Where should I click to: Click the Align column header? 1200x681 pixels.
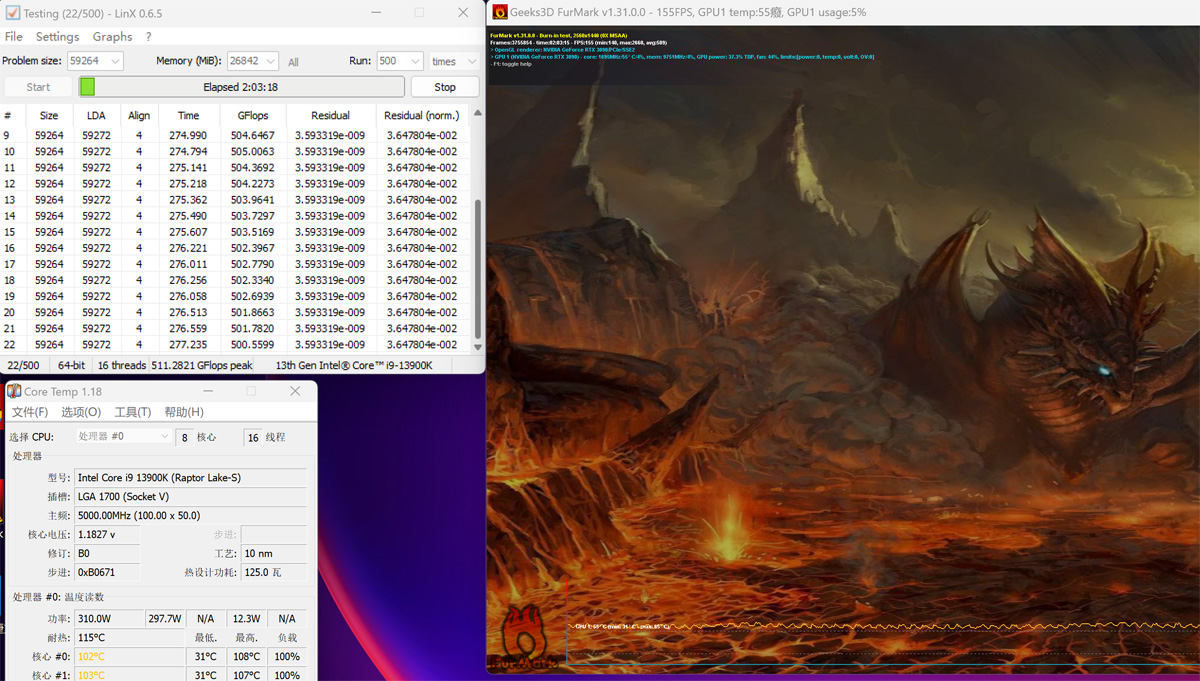click(139, 115)
